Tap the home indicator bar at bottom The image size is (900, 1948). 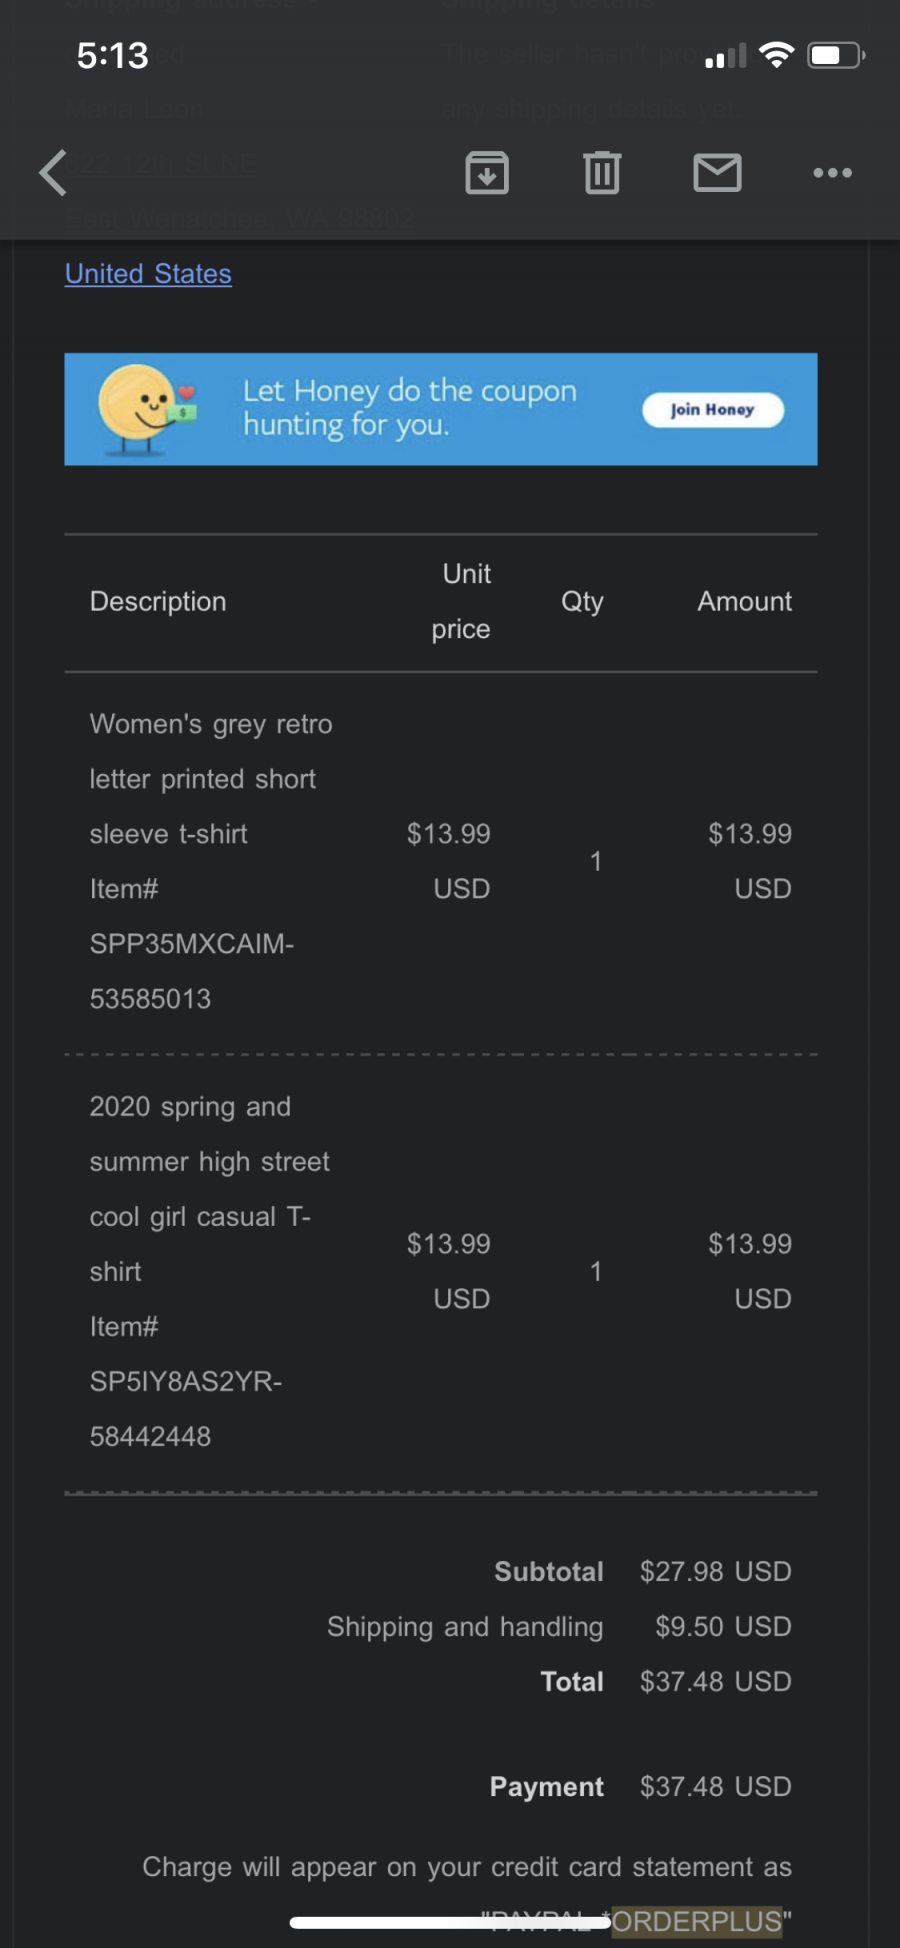(x=450, y=1922)
